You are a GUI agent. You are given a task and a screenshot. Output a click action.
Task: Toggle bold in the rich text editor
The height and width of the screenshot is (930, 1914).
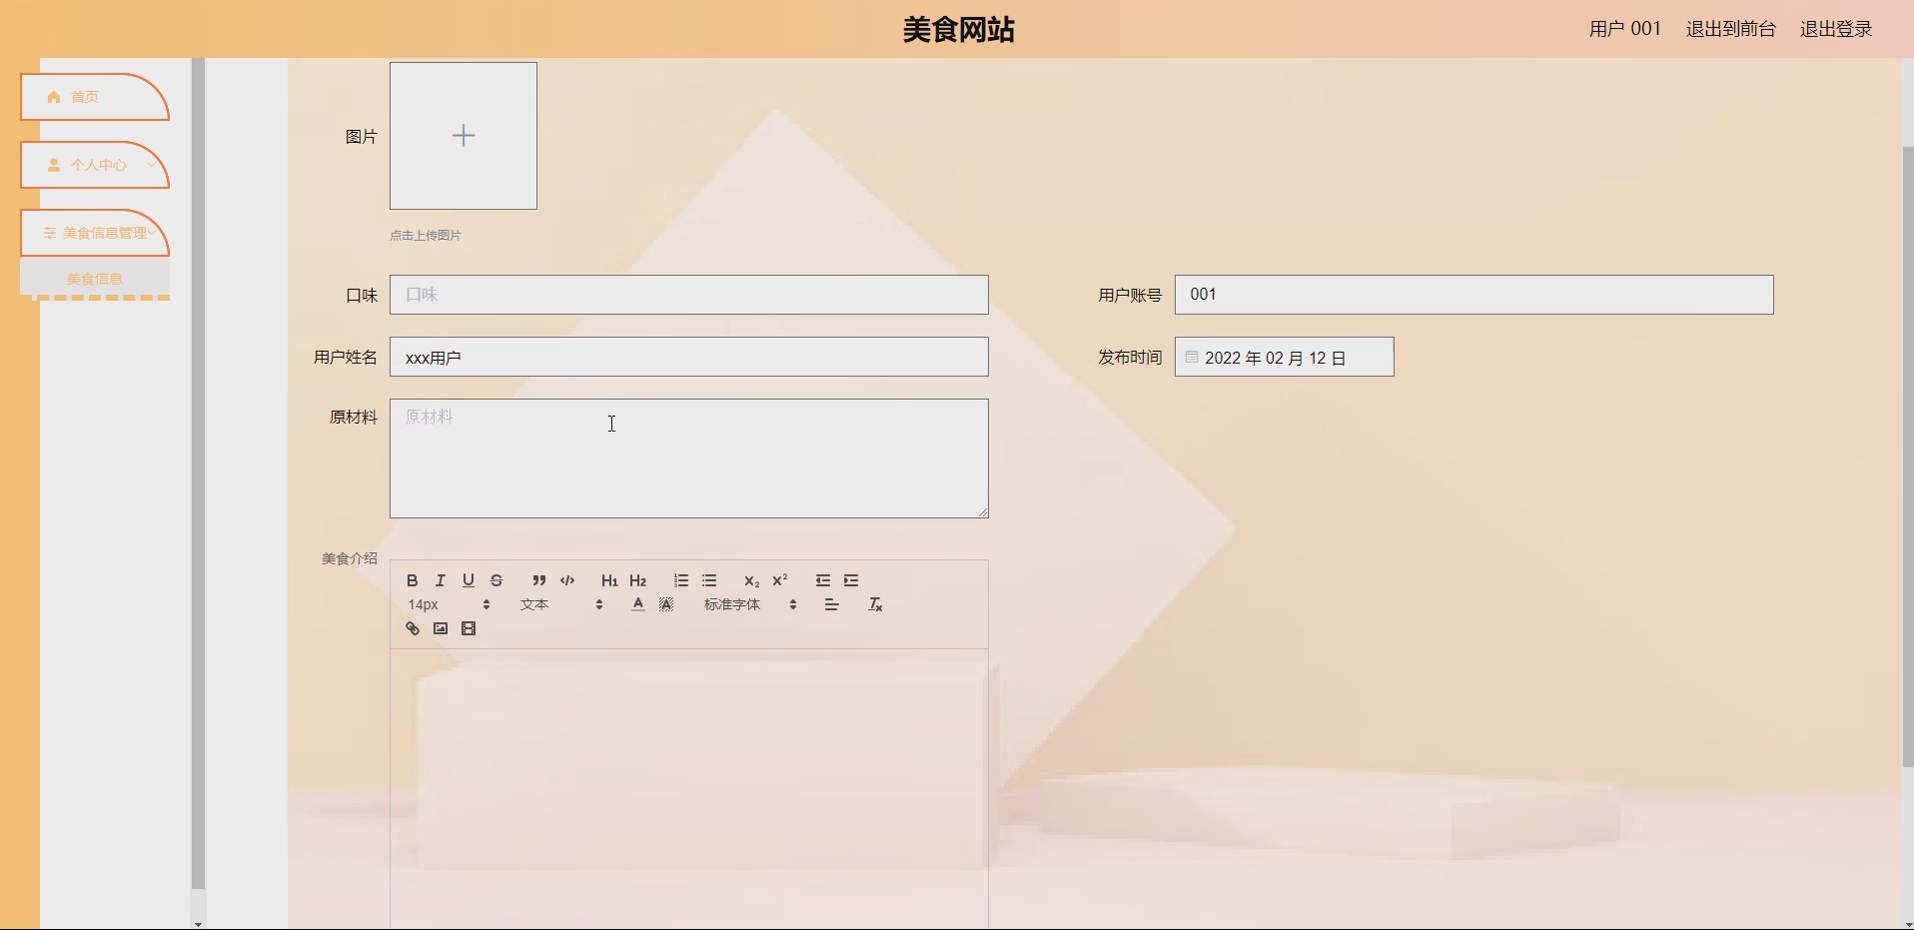[x=412, y=580]
